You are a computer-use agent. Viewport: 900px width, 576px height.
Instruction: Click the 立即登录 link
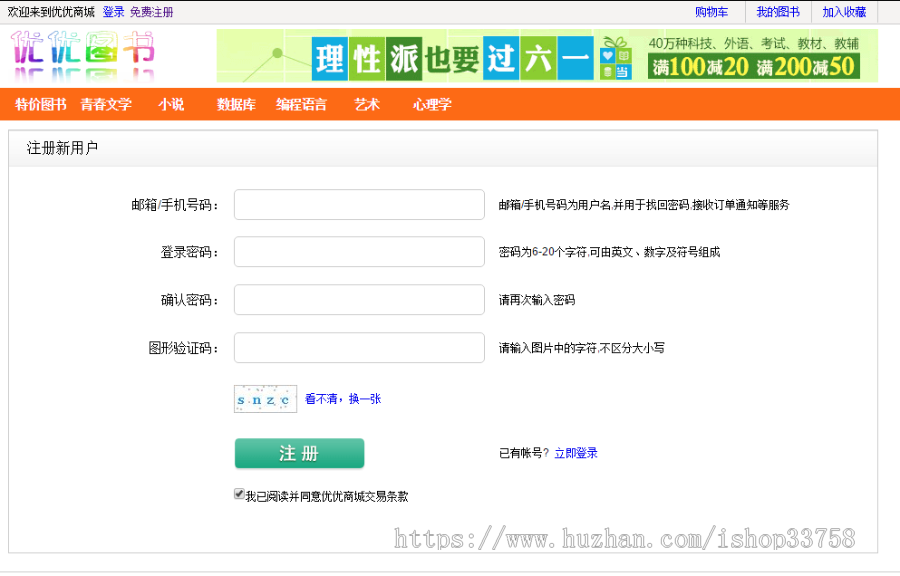tap(576, 452)
